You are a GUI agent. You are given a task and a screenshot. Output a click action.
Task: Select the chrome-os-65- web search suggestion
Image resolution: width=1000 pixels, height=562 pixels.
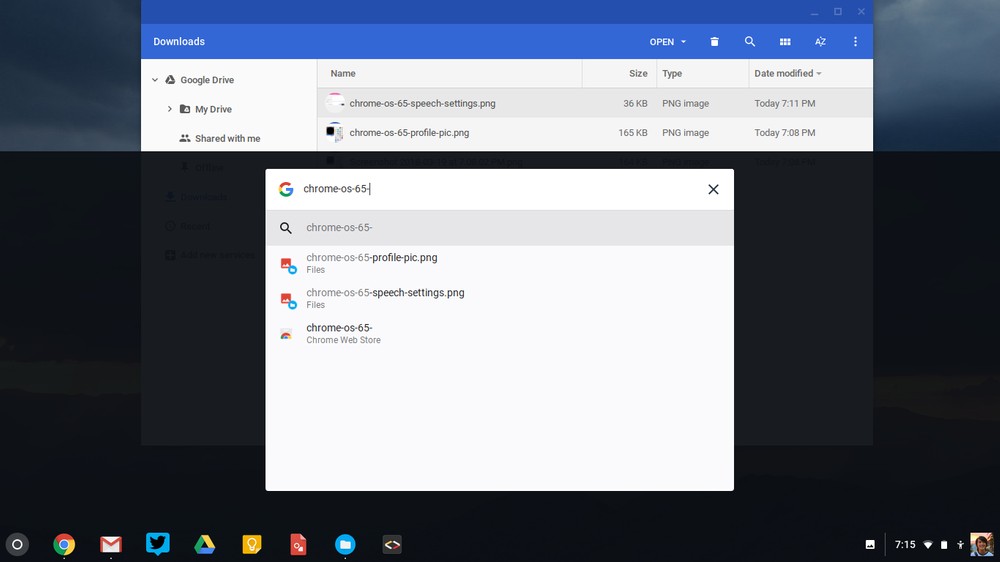[x=499, y=228]
